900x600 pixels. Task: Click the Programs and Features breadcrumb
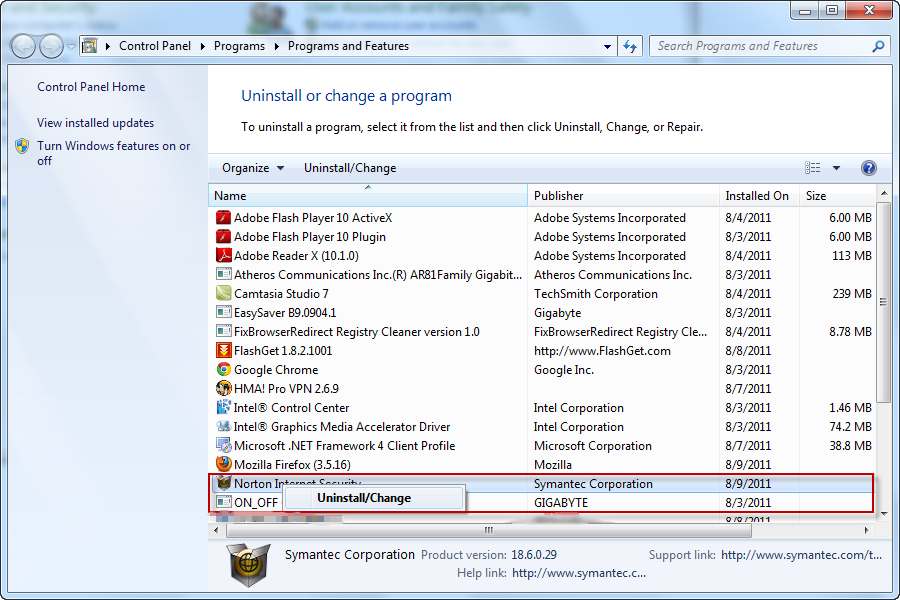pyautogui.click(x=348, y=46)
